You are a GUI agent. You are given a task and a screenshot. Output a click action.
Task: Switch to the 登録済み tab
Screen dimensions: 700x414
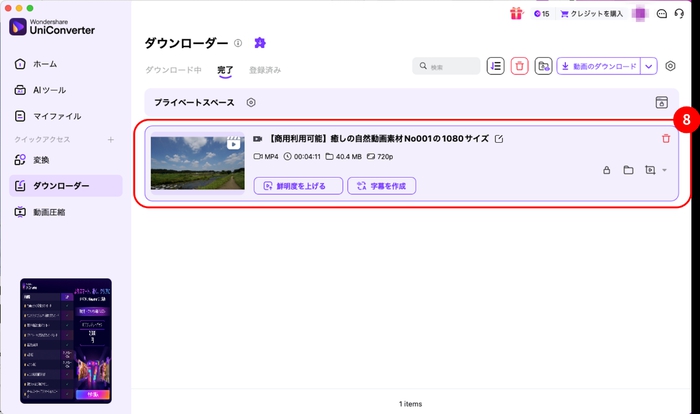coord(265,69)
